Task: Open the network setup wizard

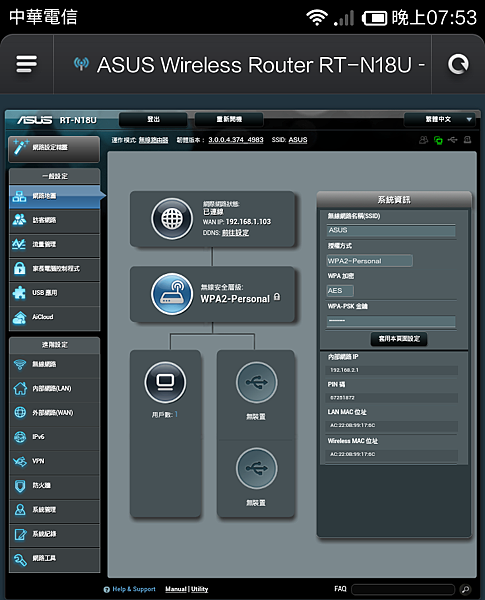Action: 54,148
